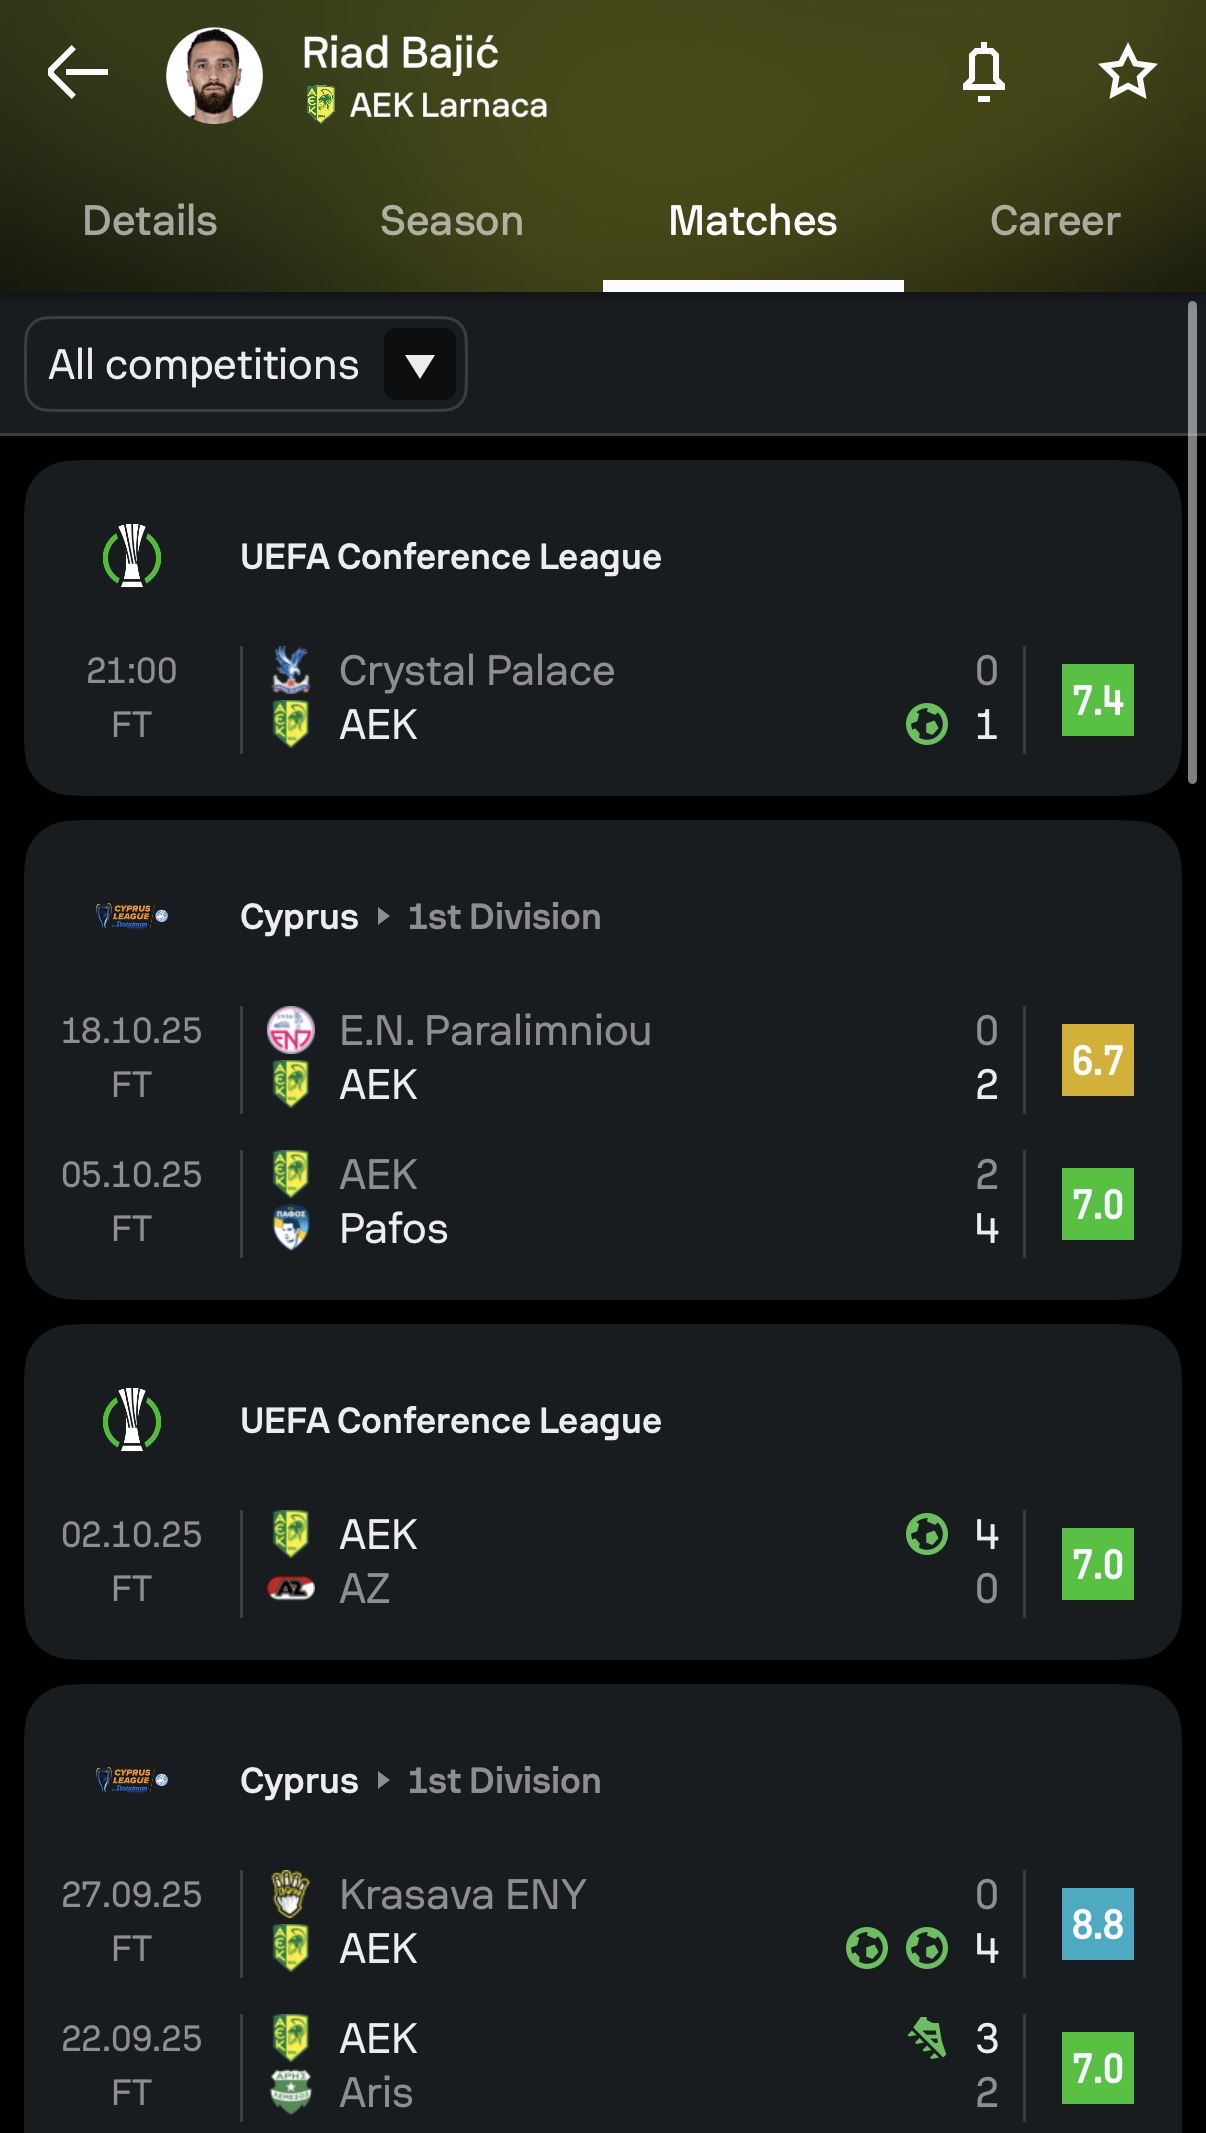Viewport: 1206px width, 2133px height.
Task: Expand the first Cyprus 1st Division header
Action: [420, 917]
